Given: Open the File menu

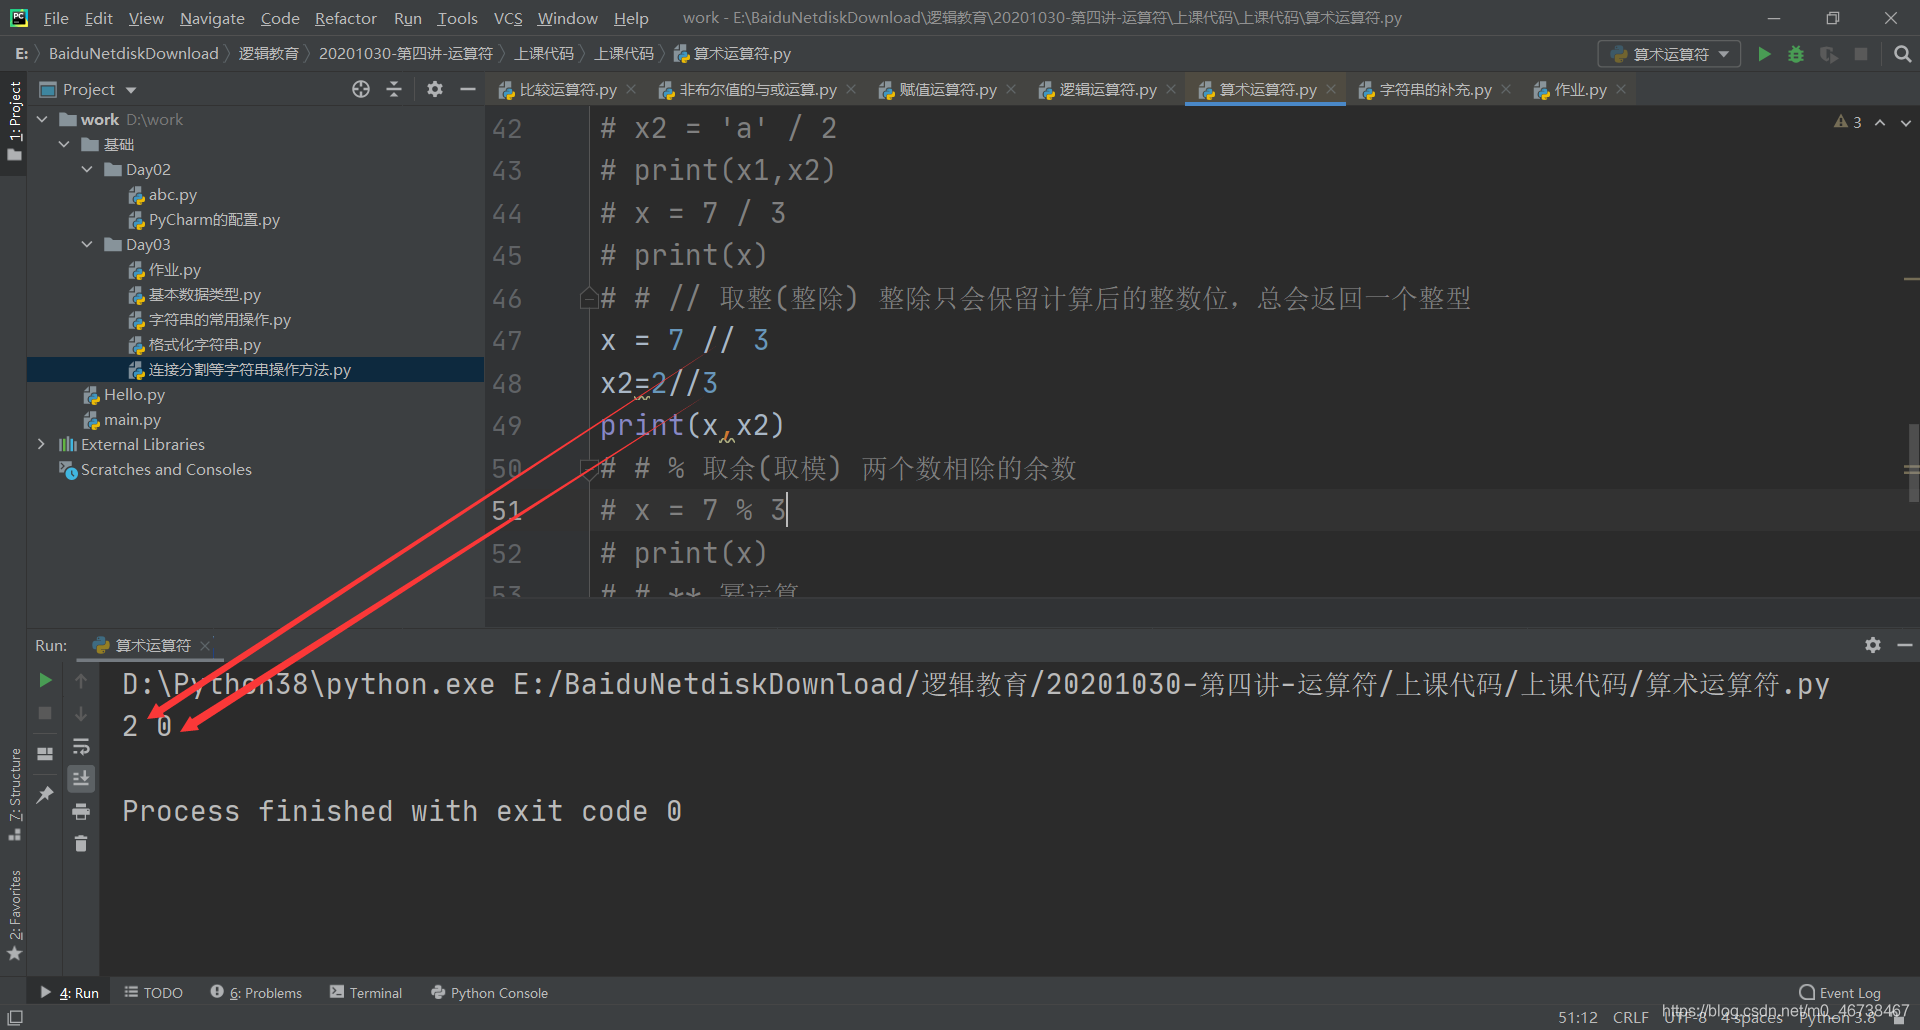Looking at the screenshot, I should pyautogui.click(x=56, y=18).
